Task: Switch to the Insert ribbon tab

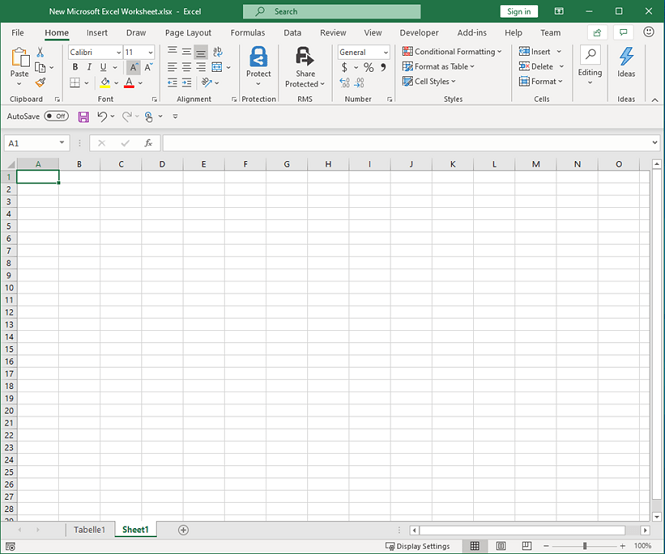Action: point(97,33)
